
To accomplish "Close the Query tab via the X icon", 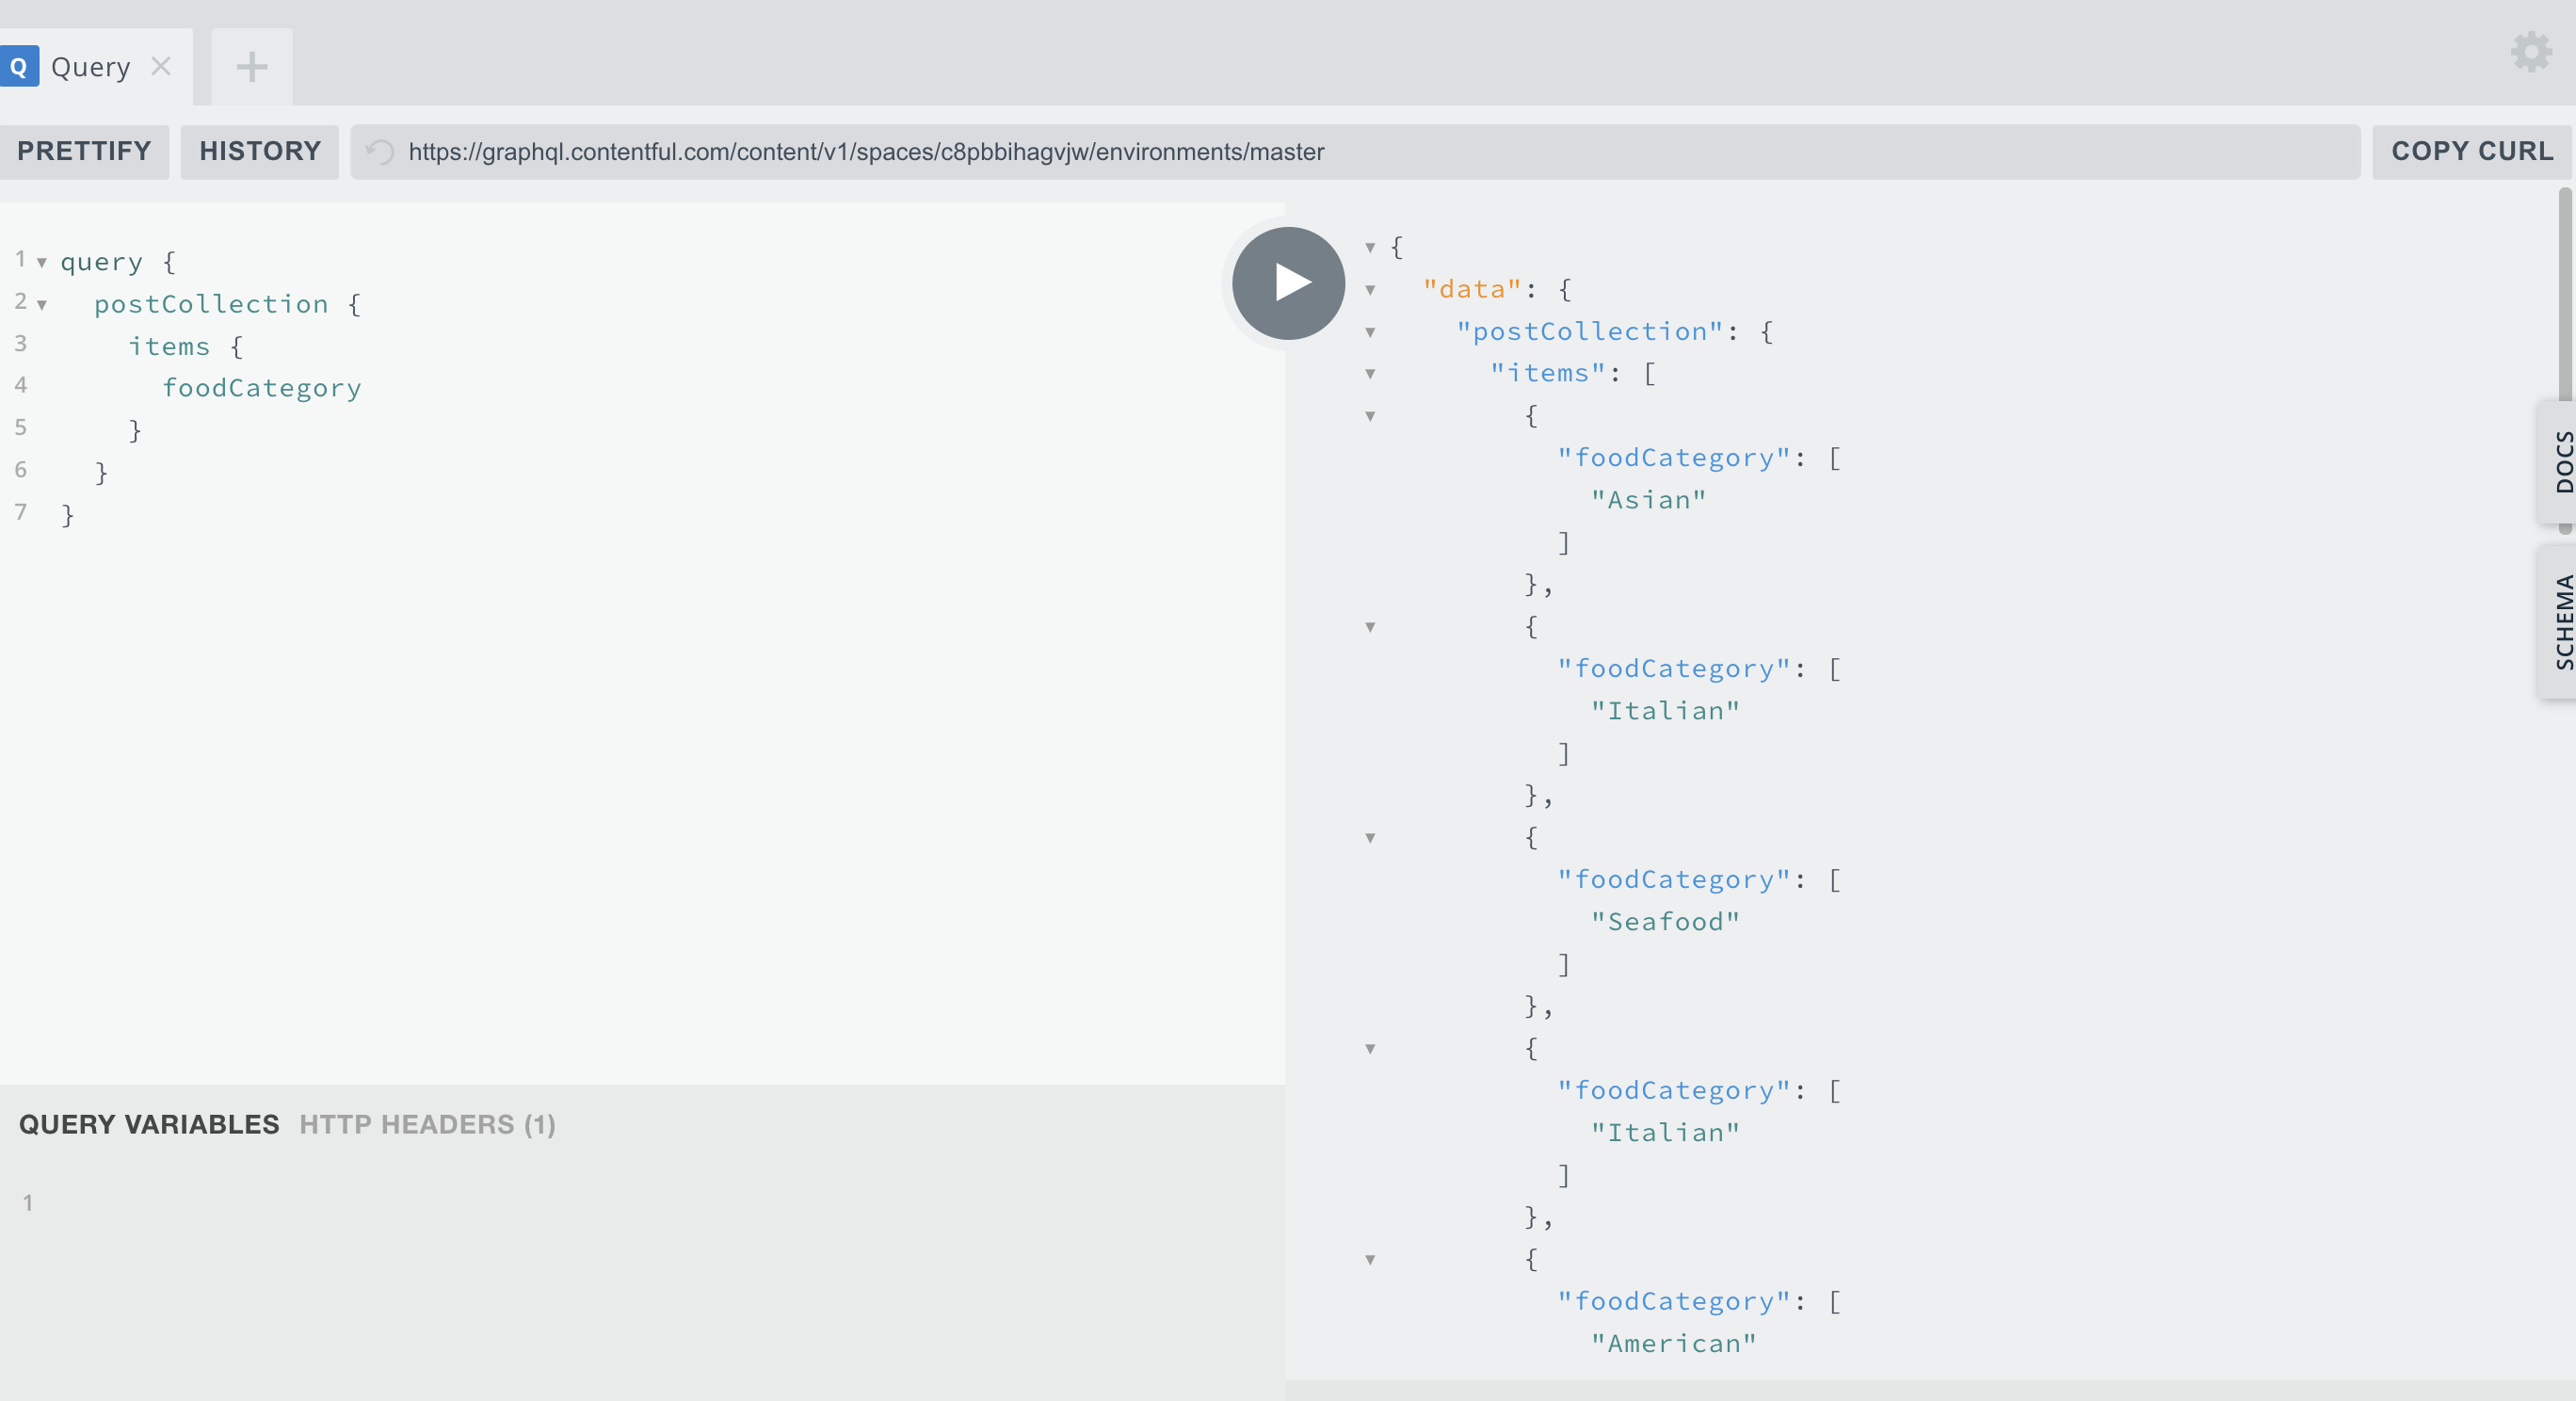I will point(161,66).
